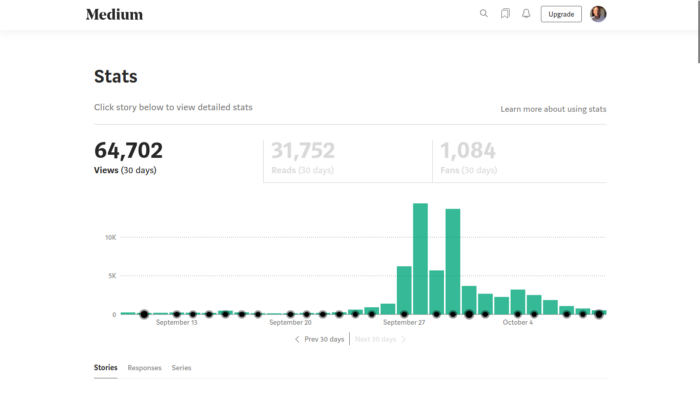Image resolution: width=700 pixels, height=393 pixels.
Task: Switch to the Stories tab
Action: tap(105, 368)
